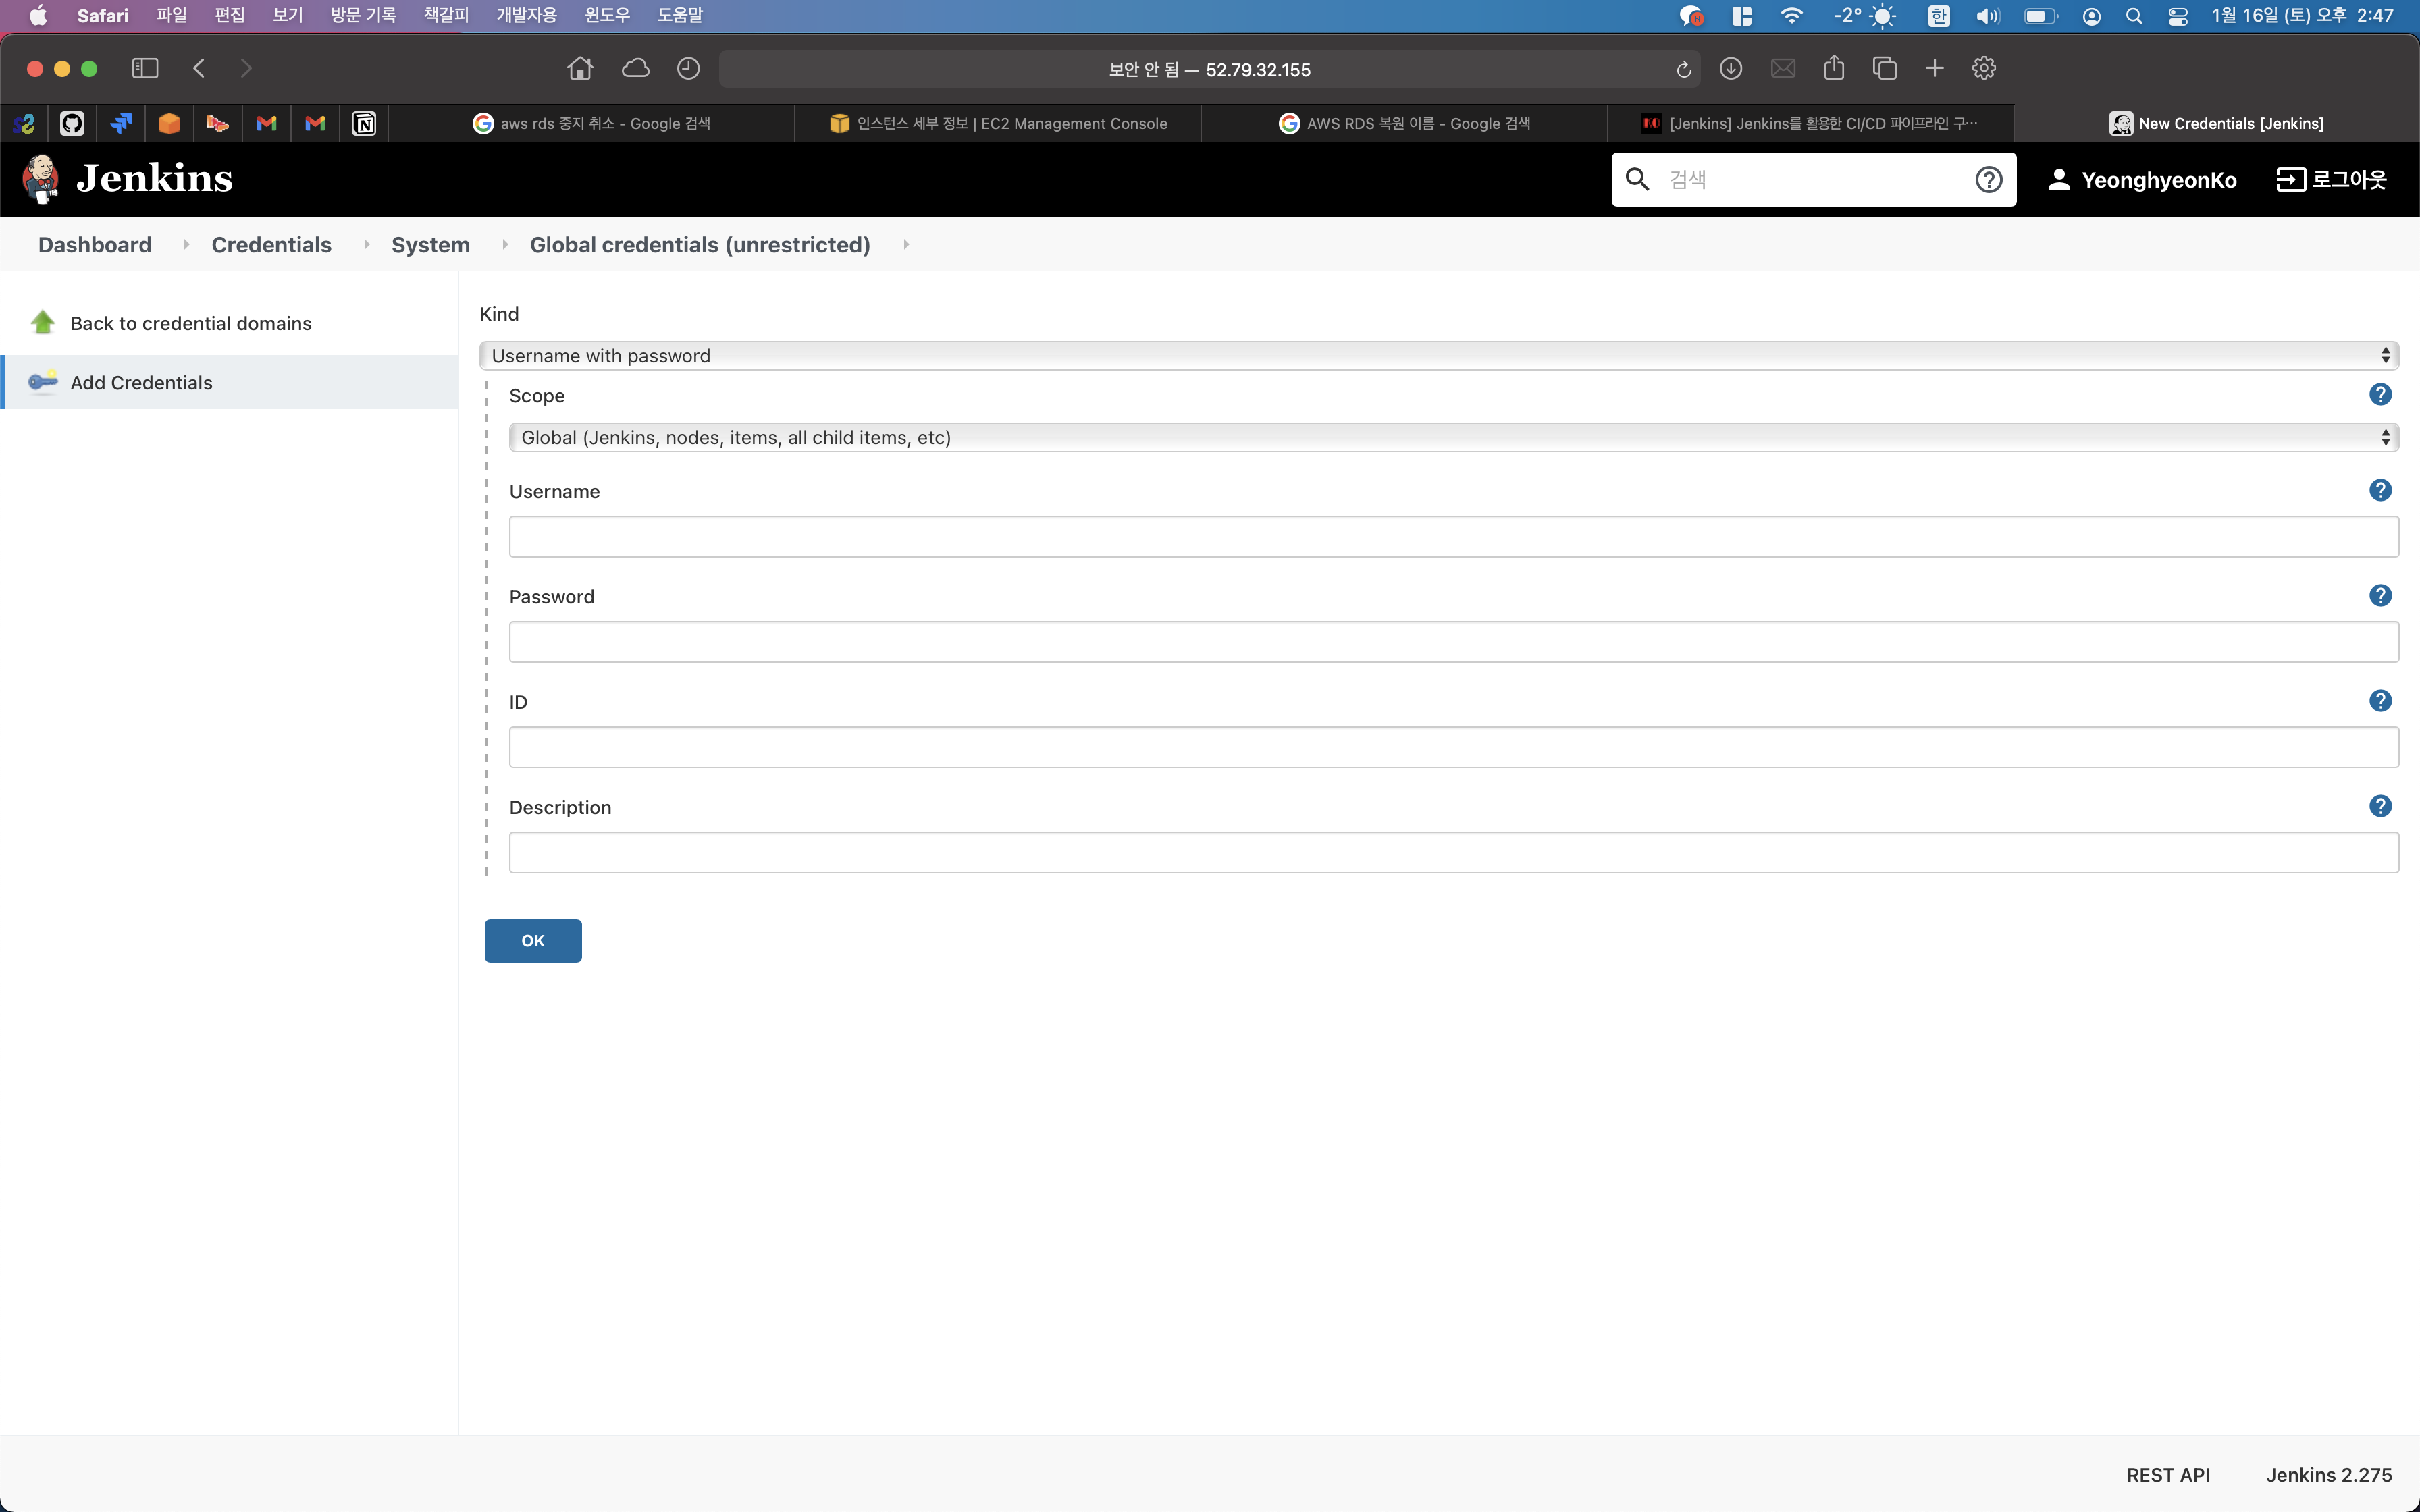This screenshot has height=1512, width=2420.
Task: Click the Safari share icon
Action: [1833, 68]
